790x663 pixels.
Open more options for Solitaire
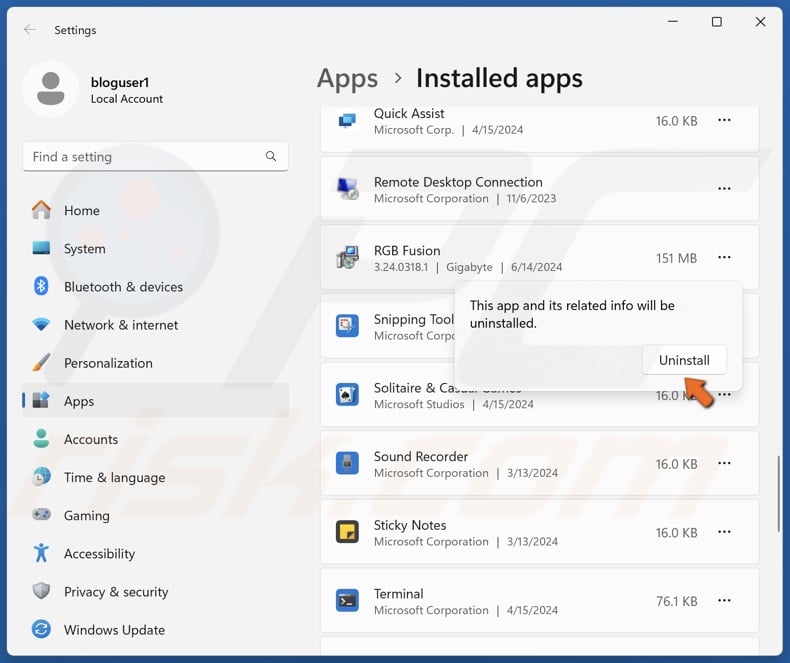724,394
